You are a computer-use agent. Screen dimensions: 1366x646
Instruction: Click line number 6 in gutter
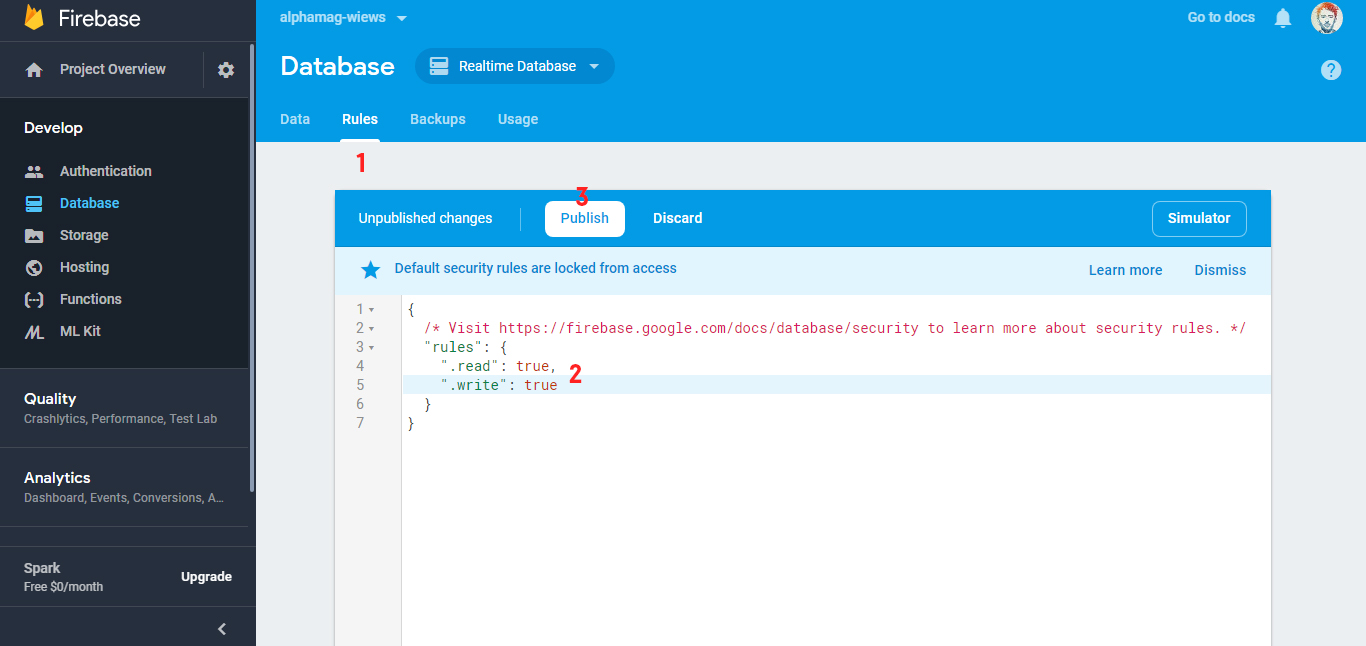(x=360, y=404)
